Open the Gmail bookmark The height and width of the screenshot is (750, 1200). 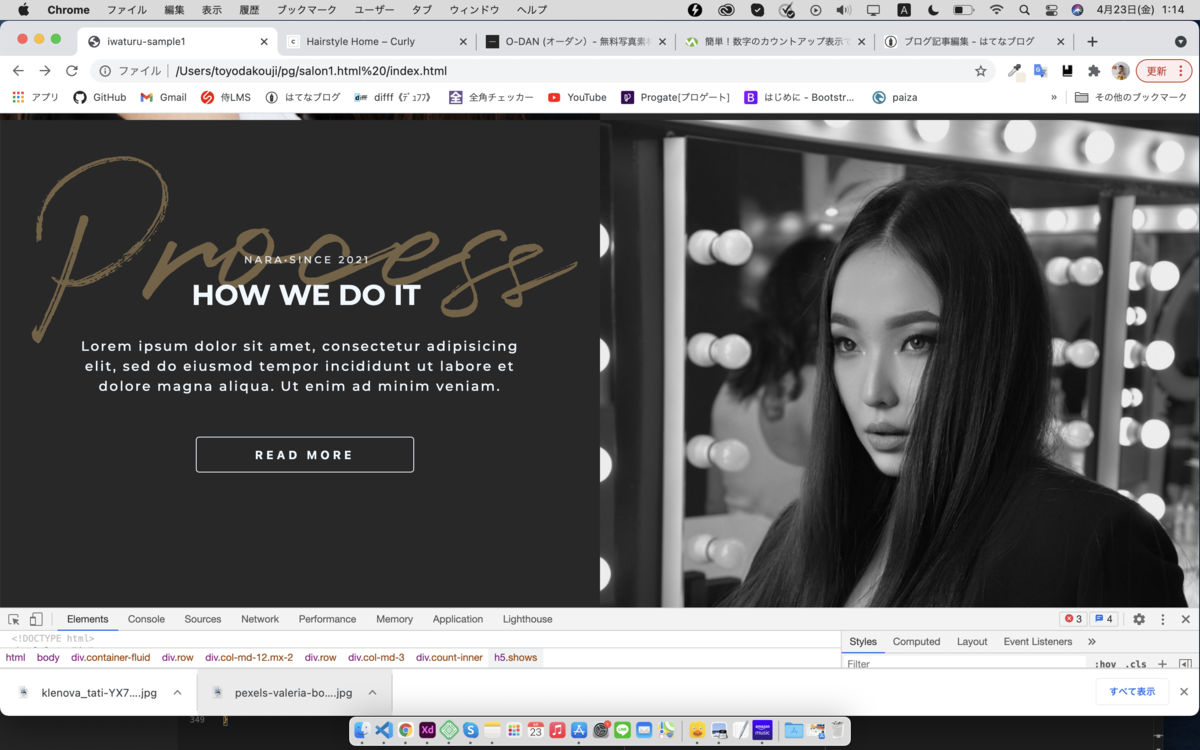164,97
